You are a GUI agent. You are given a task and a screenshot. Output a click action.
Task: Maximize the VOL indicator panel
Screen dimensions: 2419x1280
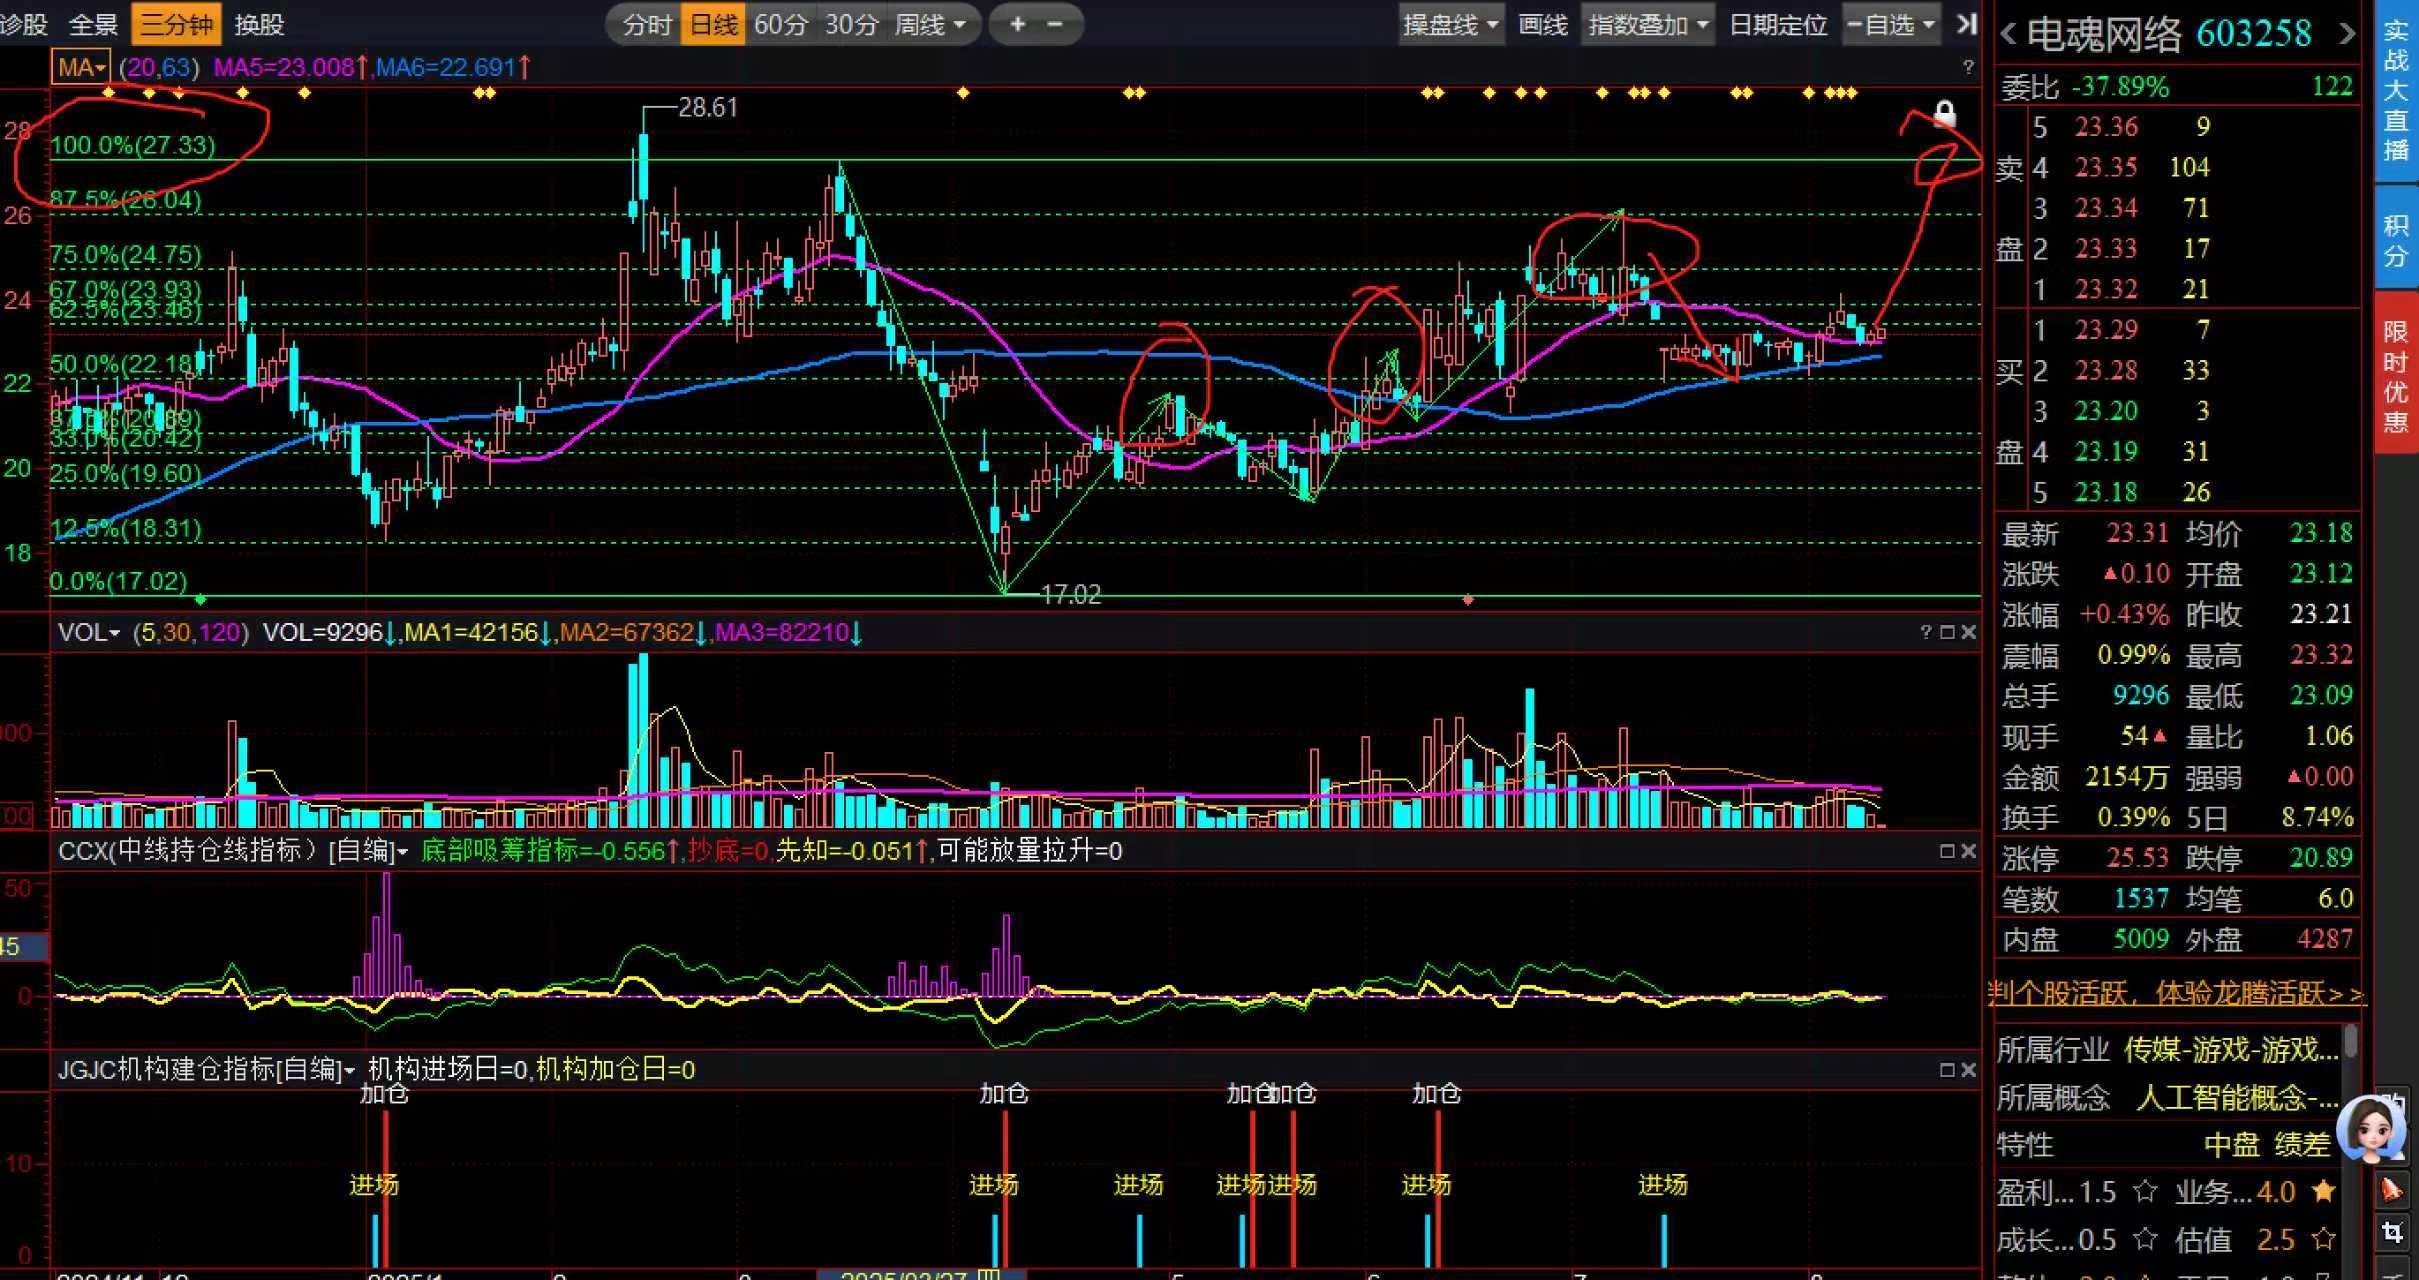tap(1947, 632)
